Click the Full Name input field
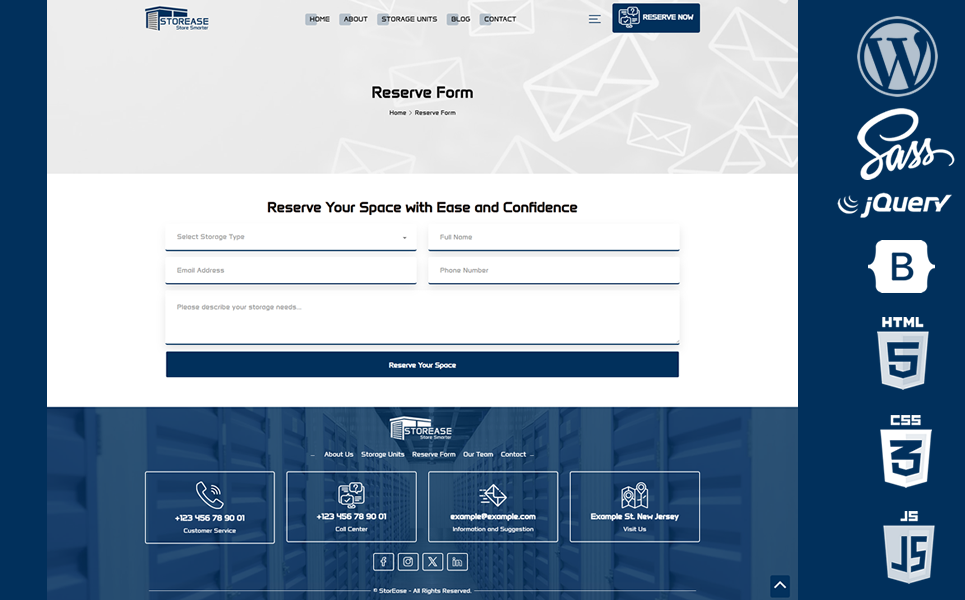Screen dimensions: 965x600 554,238
